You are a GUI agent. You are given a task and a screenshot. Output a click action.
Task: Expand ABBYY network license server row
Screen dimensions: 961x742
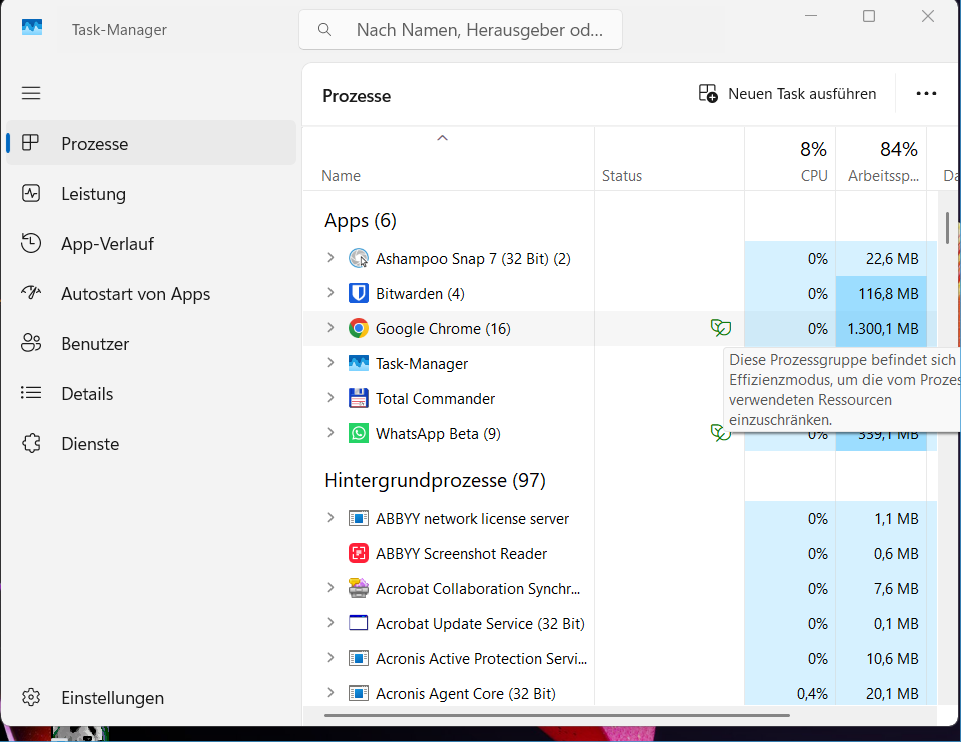tap(331, 518)
